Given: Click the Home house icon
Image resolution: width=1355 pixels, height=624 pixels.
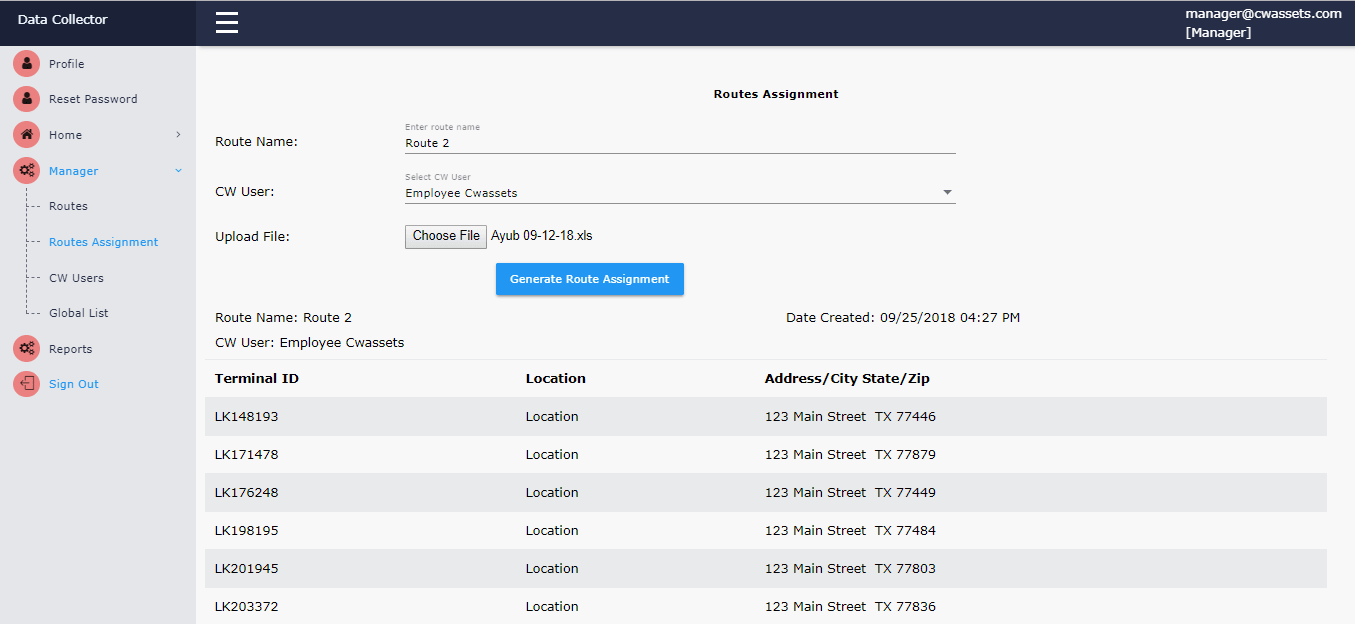Looking at the screenshot, I should pyautogui.click(x=27, y=135).
